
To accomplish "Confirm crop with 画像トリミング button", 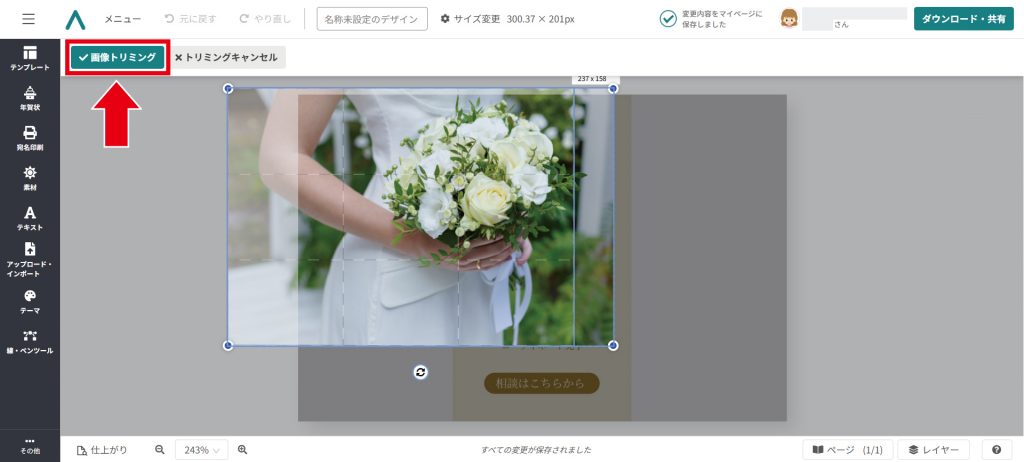I will click(117, 57).
